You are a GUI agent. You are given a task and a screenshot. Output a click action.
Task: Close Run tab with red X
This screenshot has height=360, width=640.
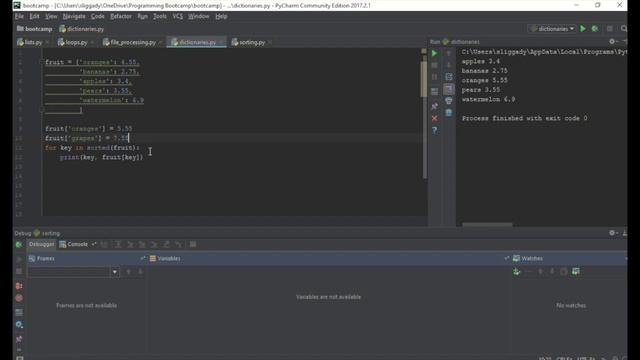click(x=435, y=118)
